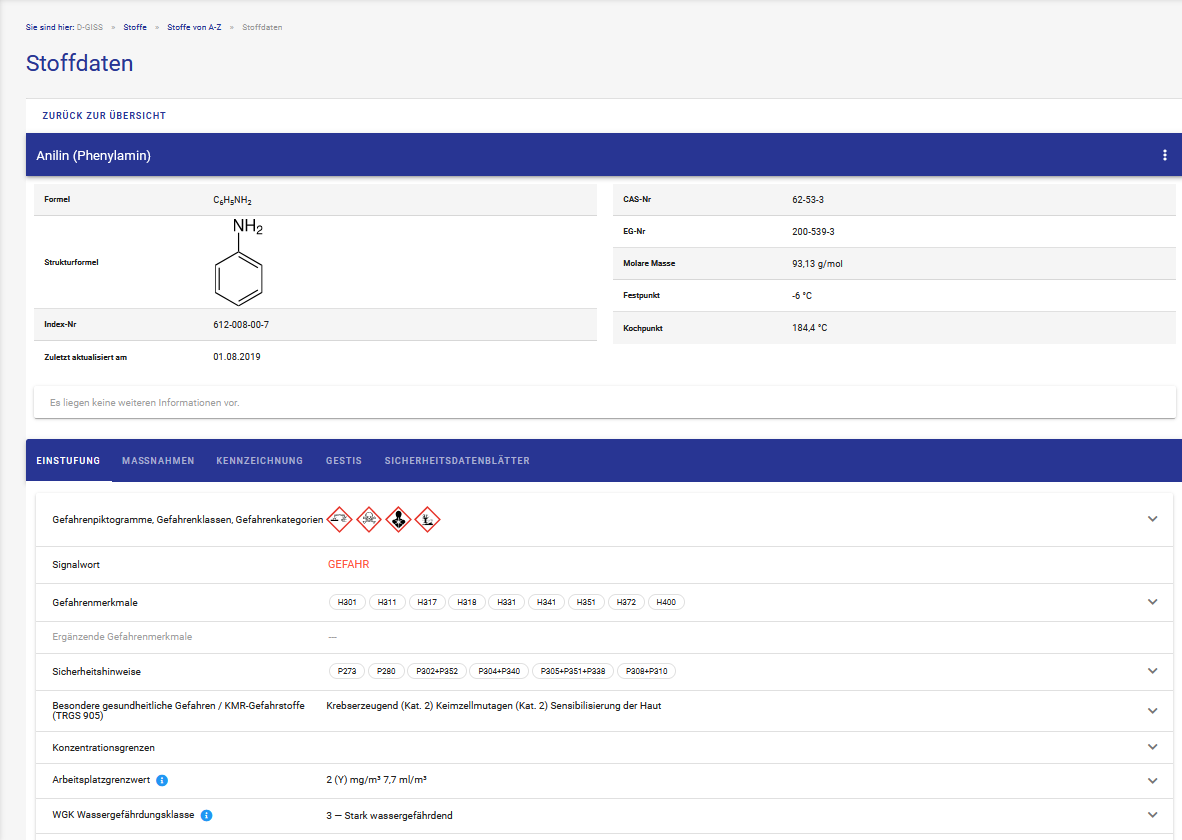Image resolution: width=1182 pixels, height=840 pixels.
Task: Open the Sicherheitsdatenblätter tab
Action: (x=457, y=461)
